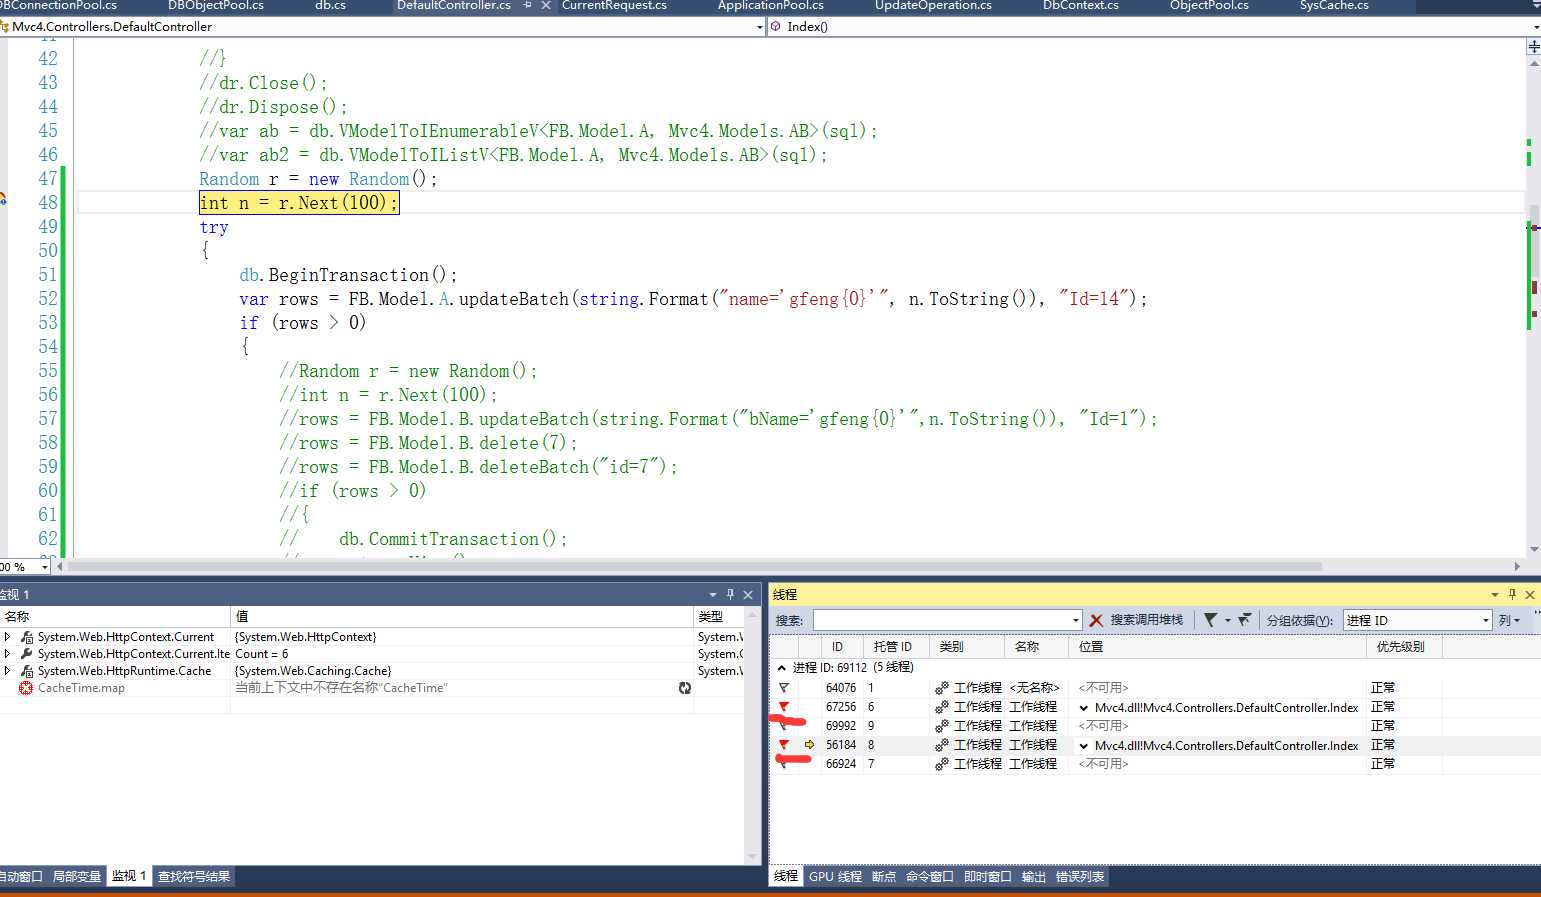Close the Watch 1 panel
The width and height of the screenshot is (1541, 897).
click(748, 595)
